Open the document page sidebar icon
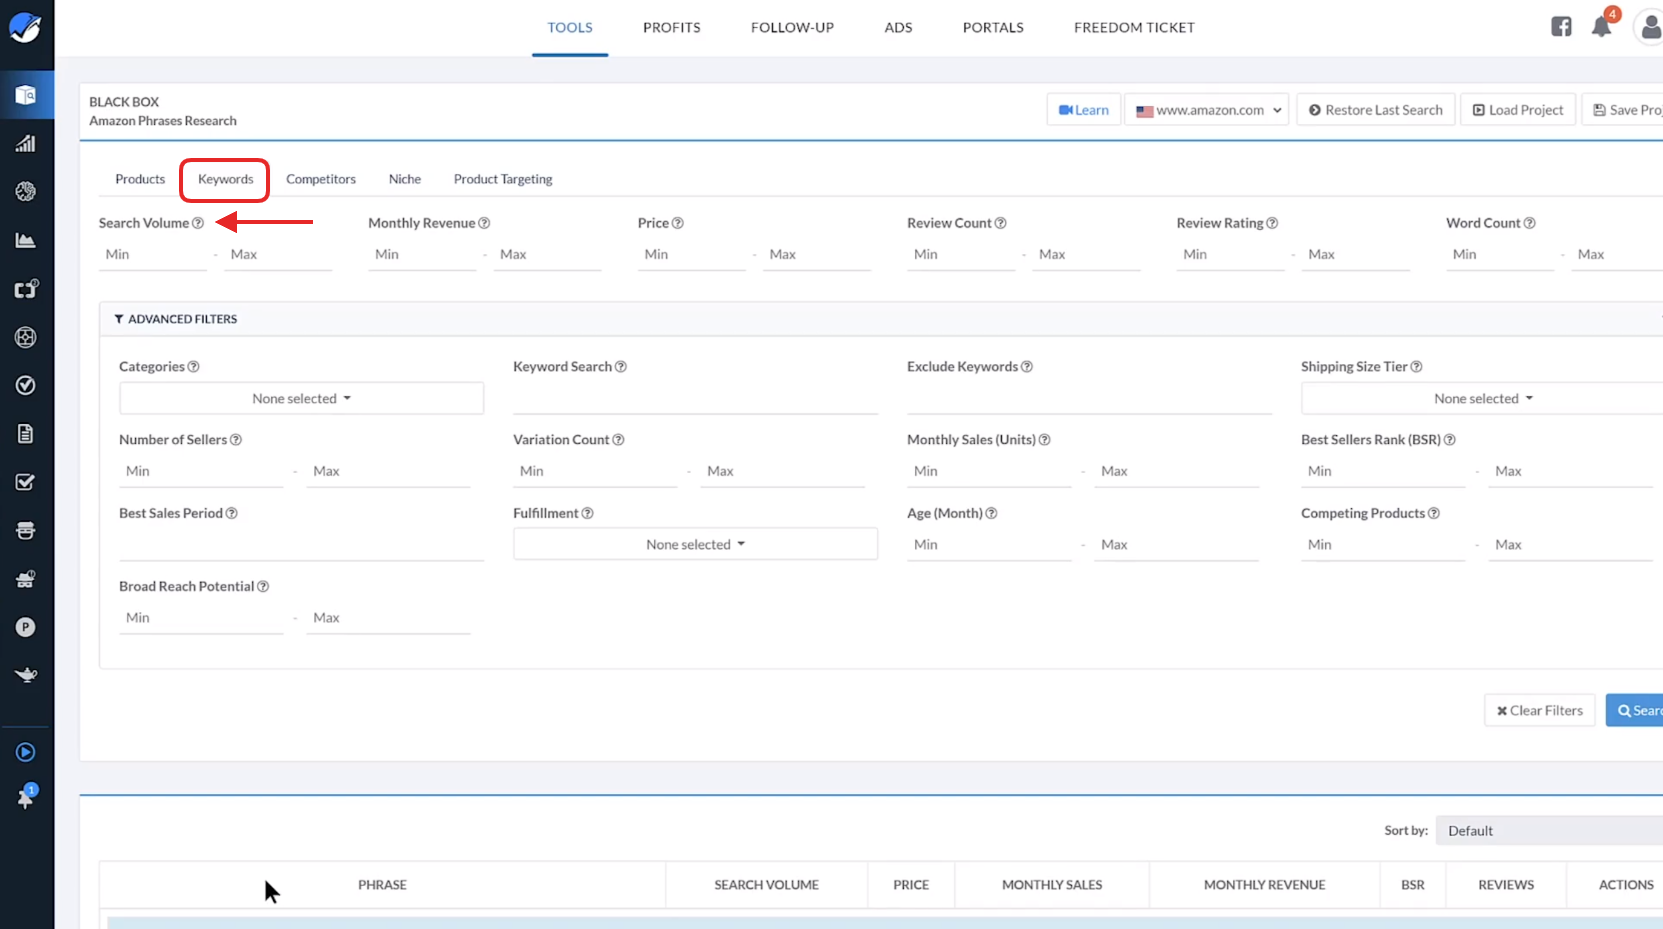 click(x=26, y=434)
